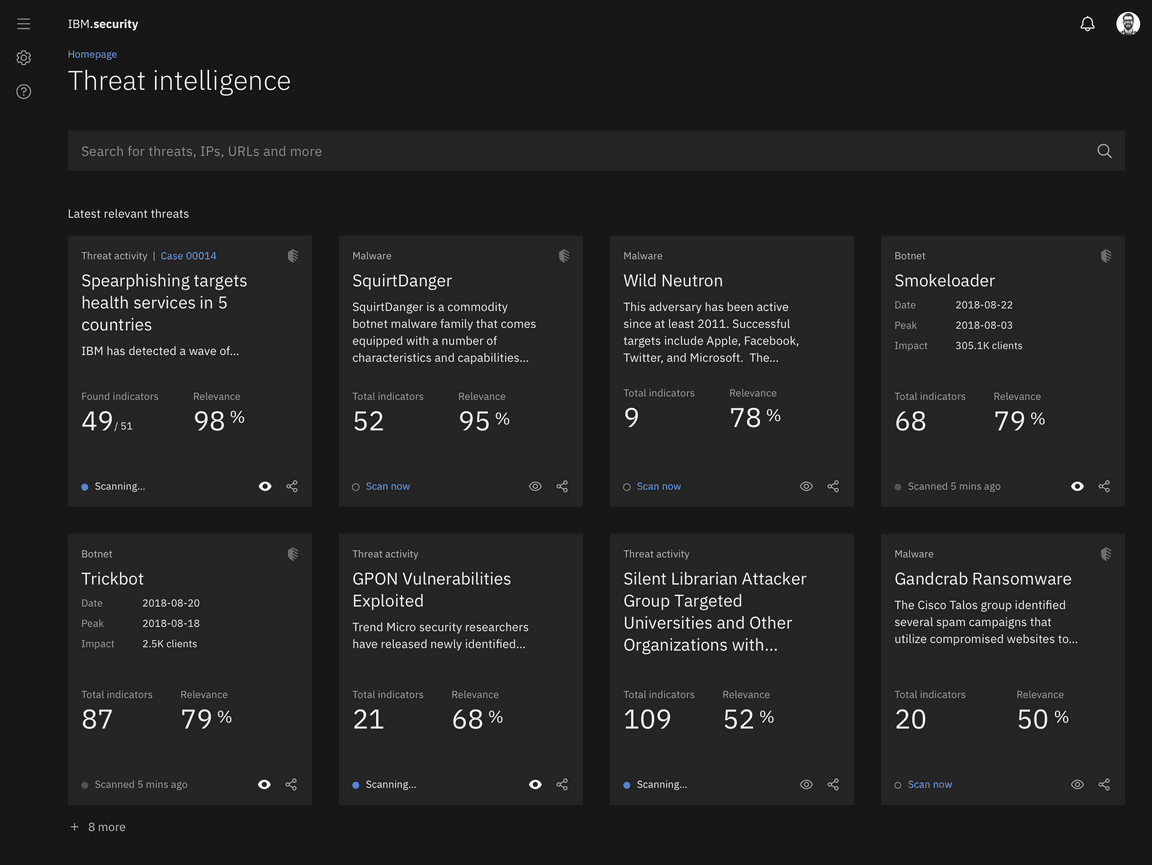
Task: Open the settings gear in sidebar
Action: 24,58
